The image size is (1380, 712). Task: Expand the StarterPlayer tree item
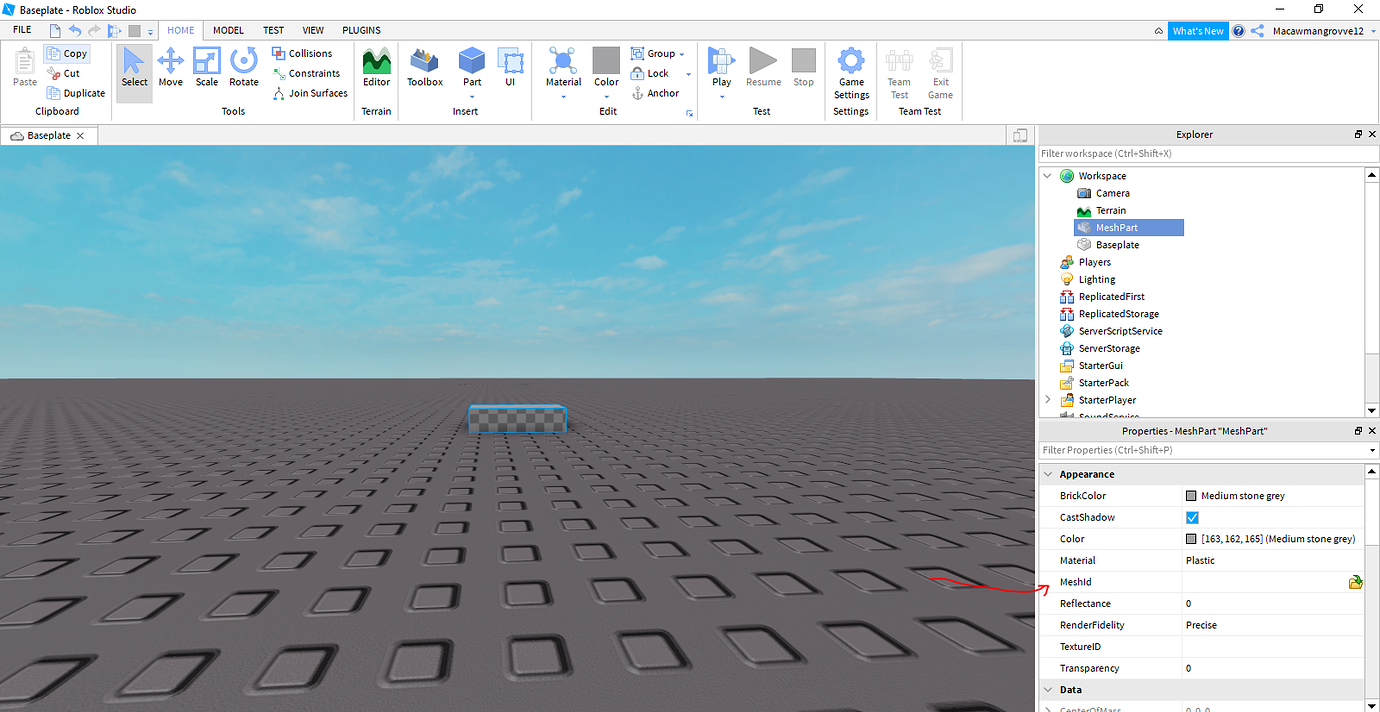tap(1047, 399)
